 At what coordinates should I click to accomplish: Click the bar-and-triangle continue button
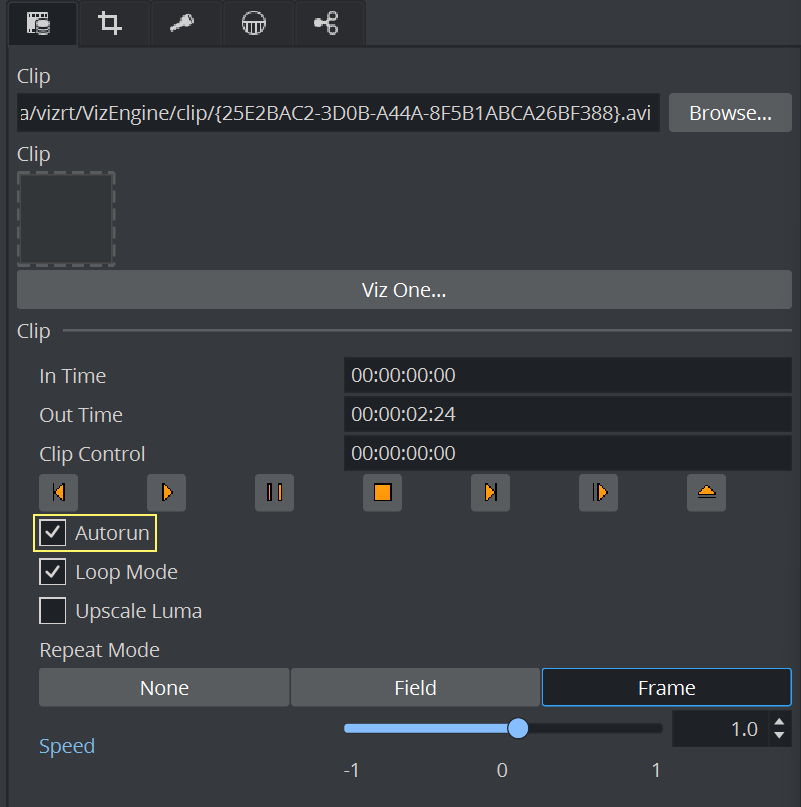pos(598,492)
